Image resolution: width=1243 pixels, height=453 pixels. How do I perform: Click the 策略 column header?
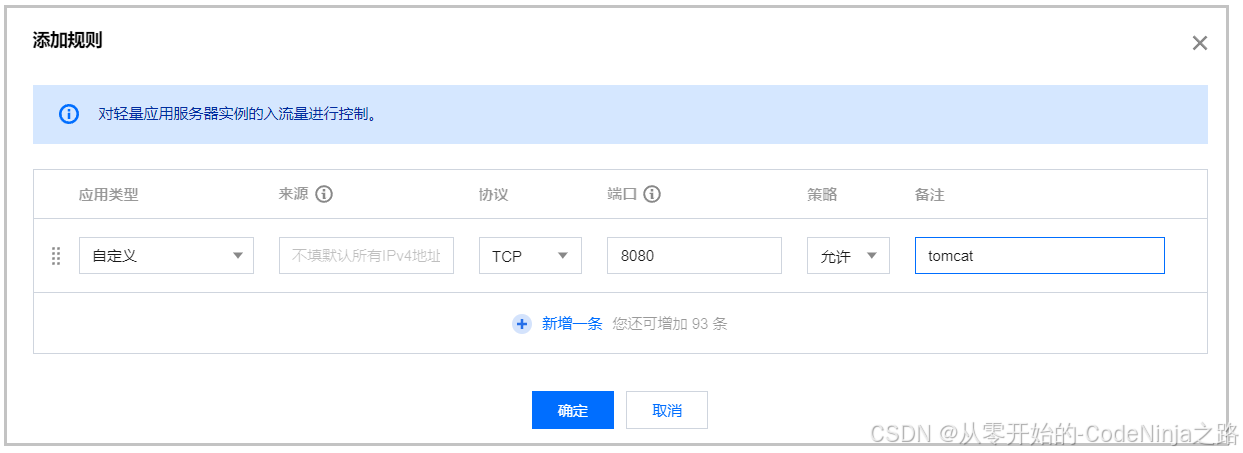click(x=822, y=195)
